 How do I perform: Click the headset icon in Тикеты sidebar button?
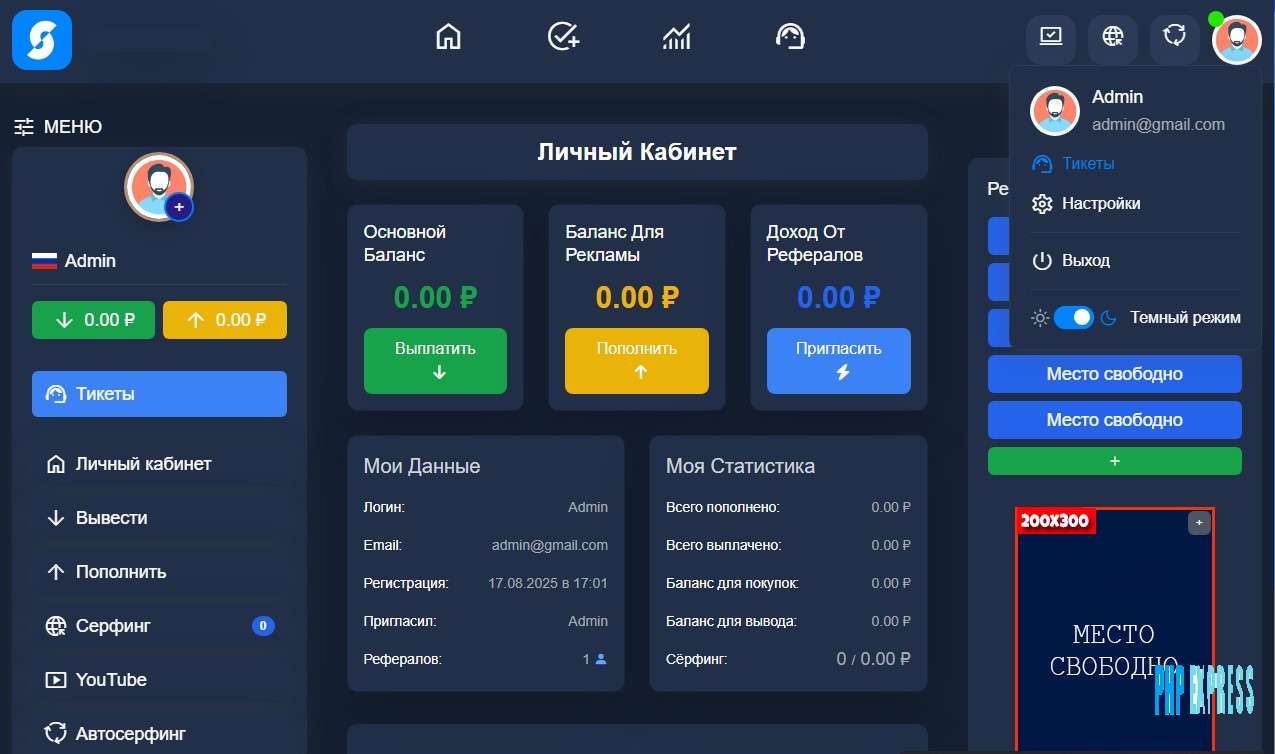pyautogui.click(x=56, y=394)
